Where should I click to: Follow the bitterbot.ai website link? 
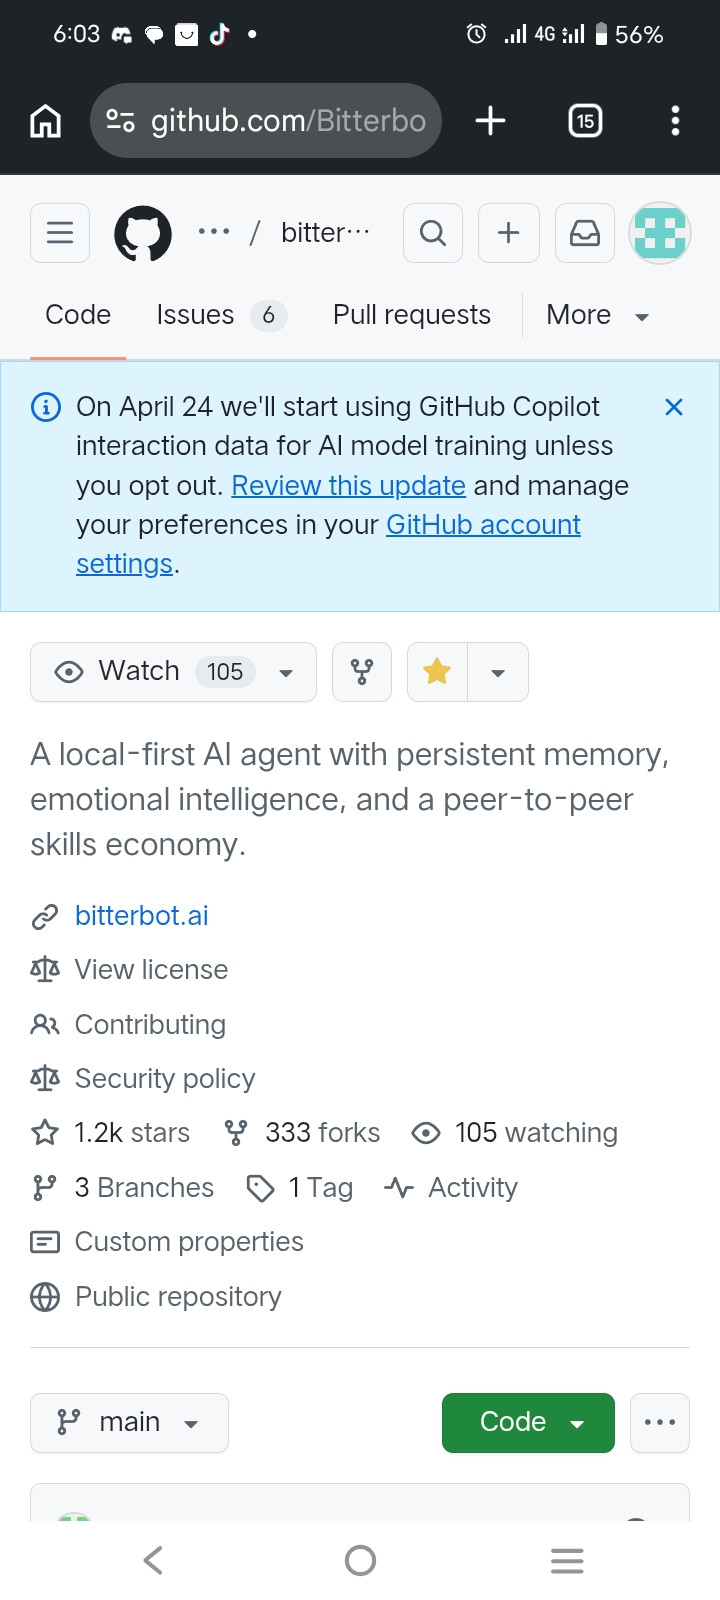click(x=142, y=915)
